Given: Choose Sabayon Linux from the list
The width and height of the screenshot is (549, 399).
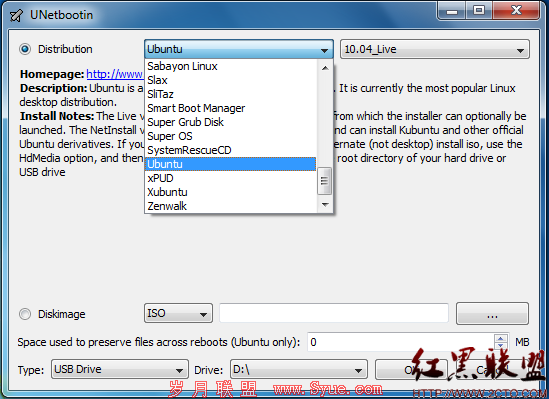Looking at the screenshot, I should 231,66.
